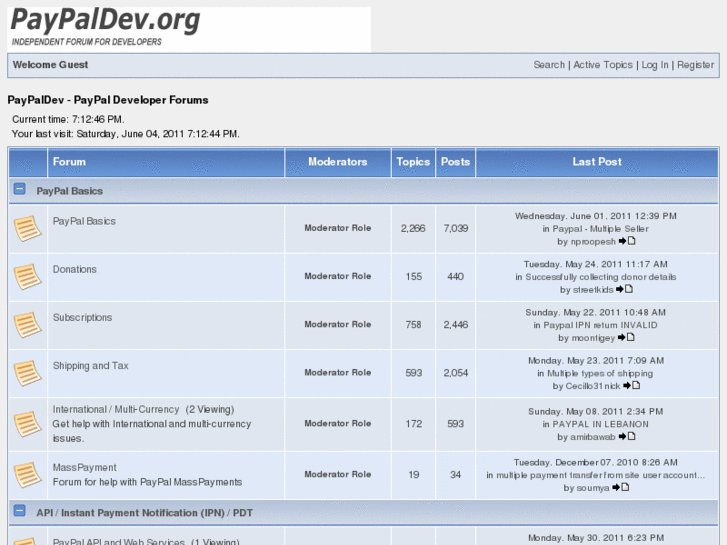This screenshot has height=545, width=727.
Task: View profile of user Cecillo31 nick
Action: 593,386
